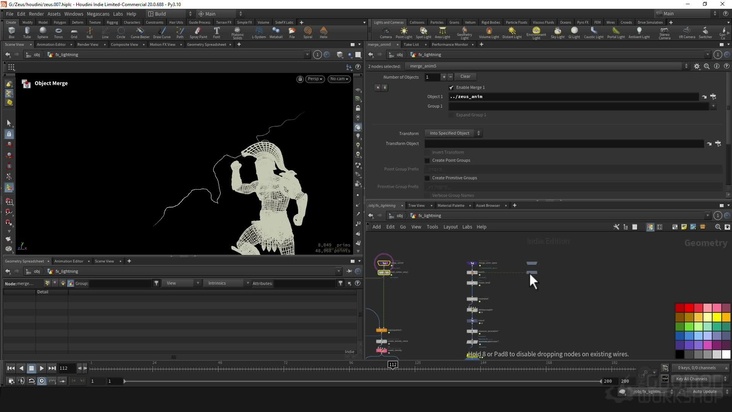The height and width of the screenshot is (412, 732).
Task: Select the Torus shelf tool
Action: (x=57, y=32)
